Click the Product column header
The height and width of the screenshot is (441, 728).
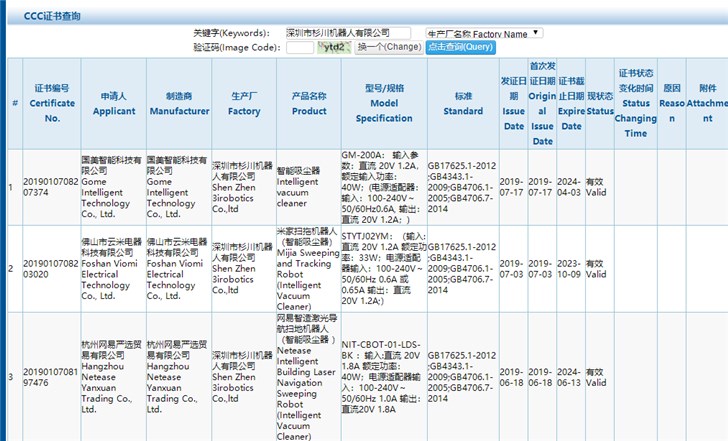[309, 103]
